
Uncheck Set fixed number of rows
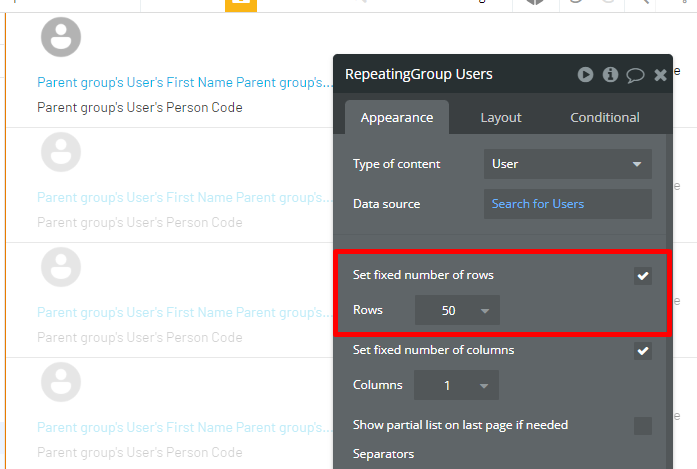tap(643, 276)
